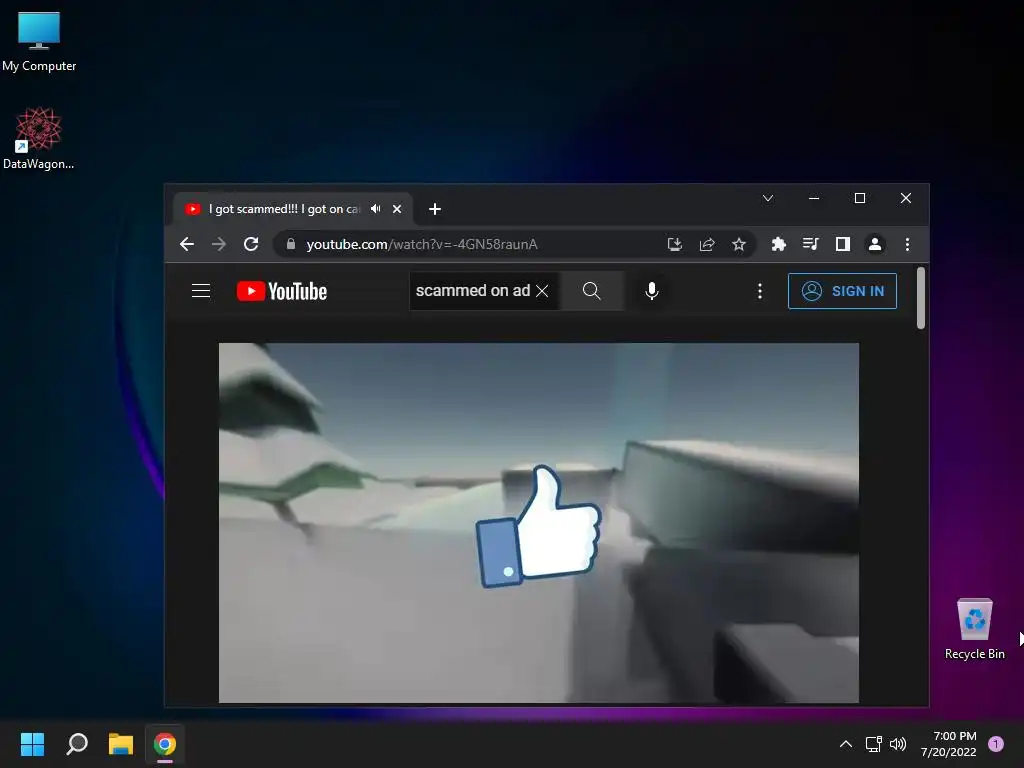The width and height of the screenshot is (1024, 768).
Task: Select the My Computer desktop icon
Action: point(39,42)
